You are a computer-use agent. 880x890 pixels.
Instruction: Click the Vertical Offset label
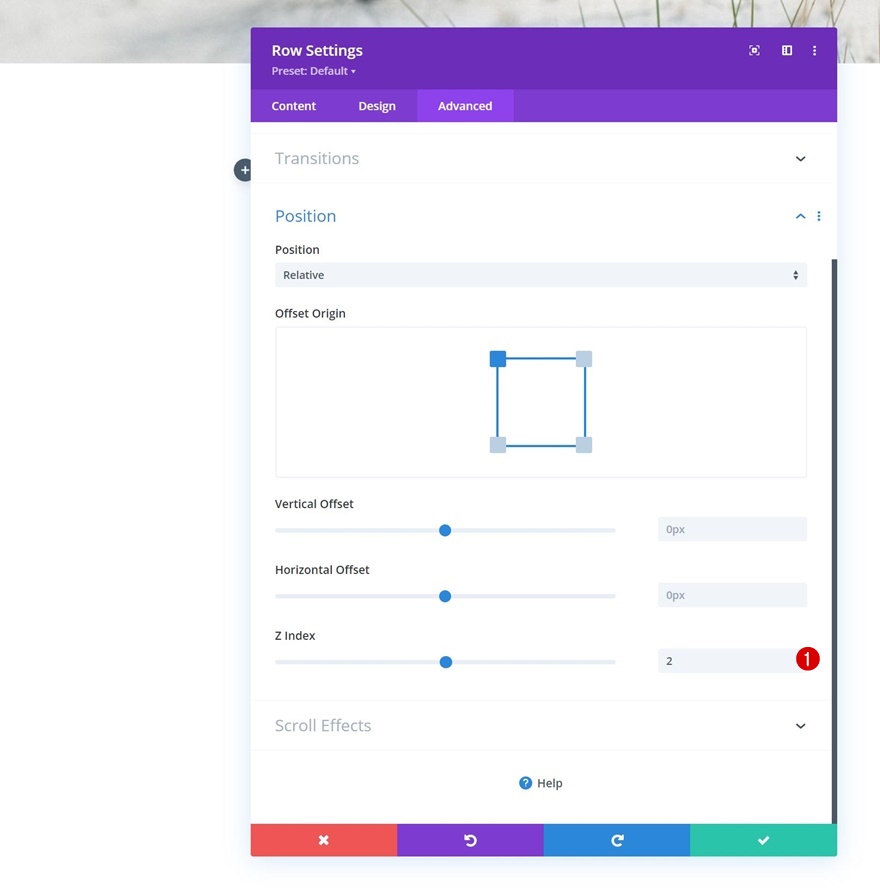coord(314,504)
